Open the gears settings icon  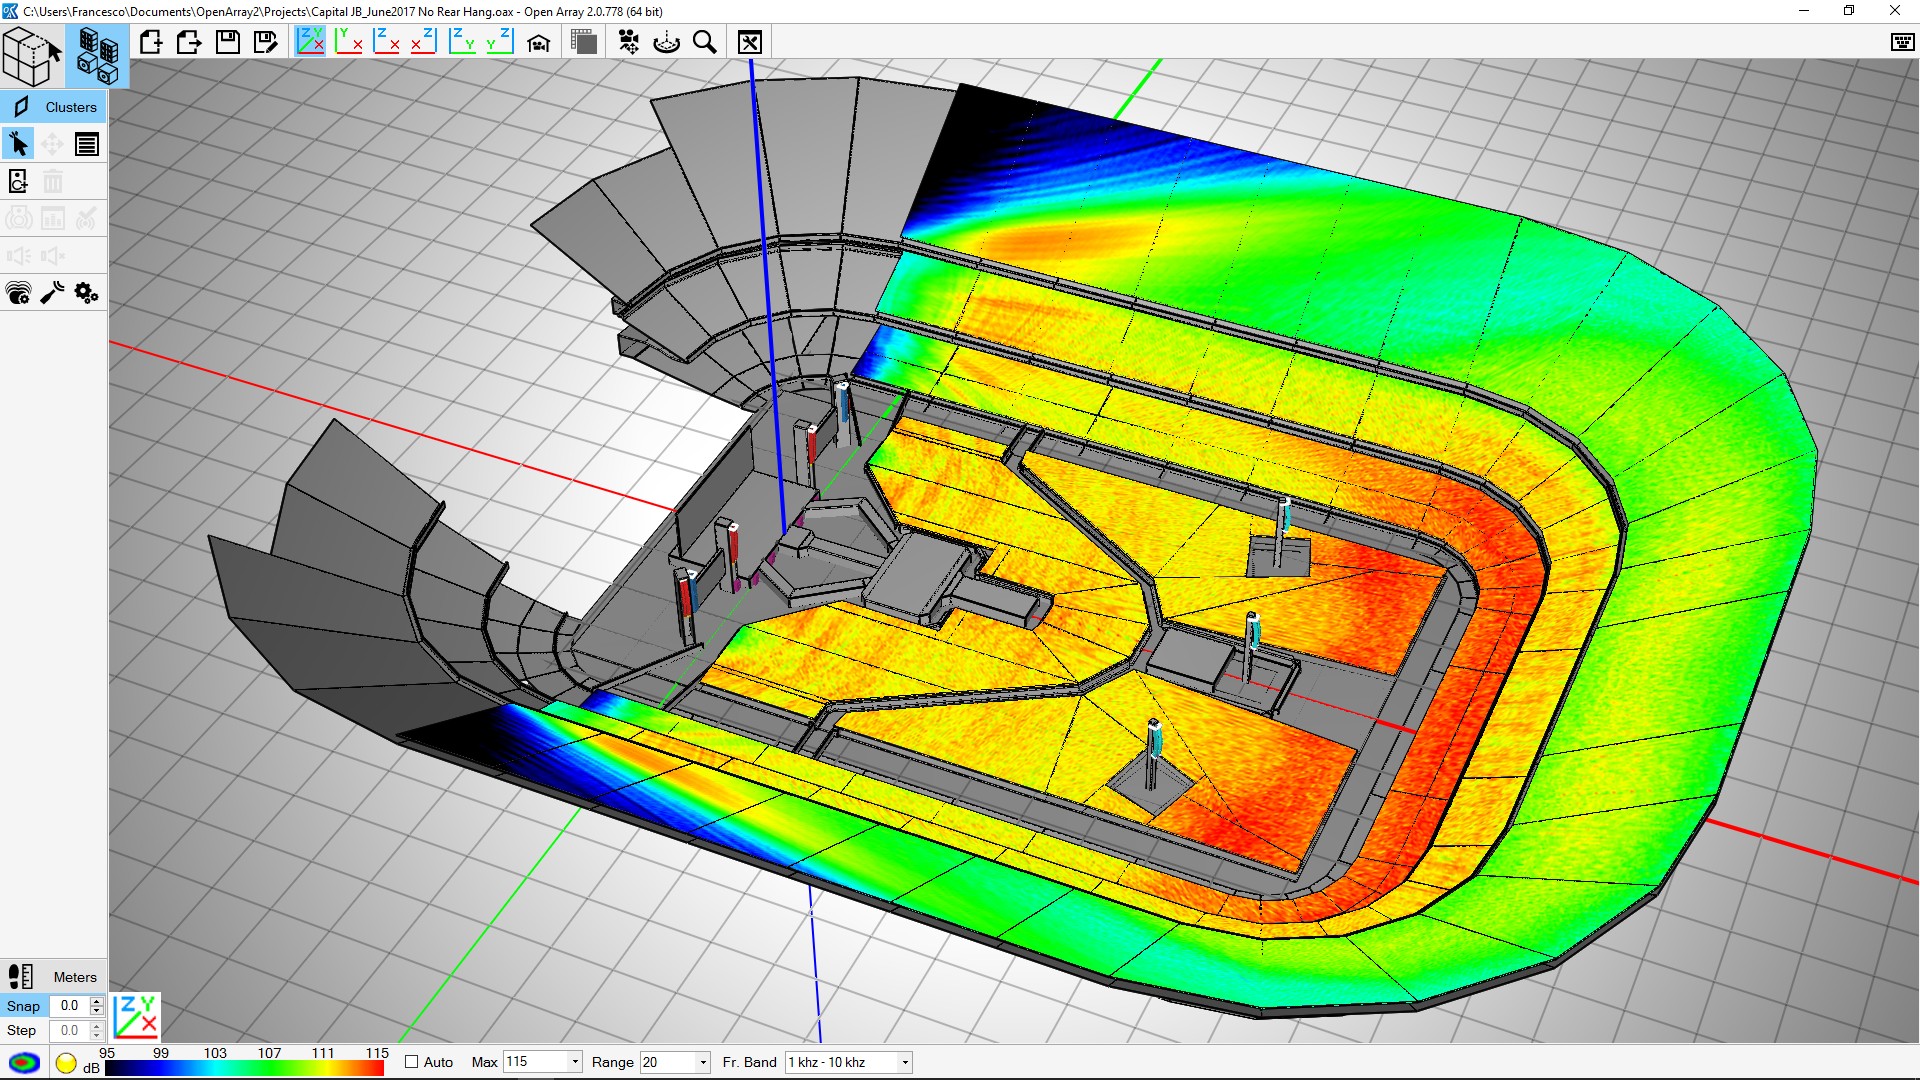click(86, 293)
